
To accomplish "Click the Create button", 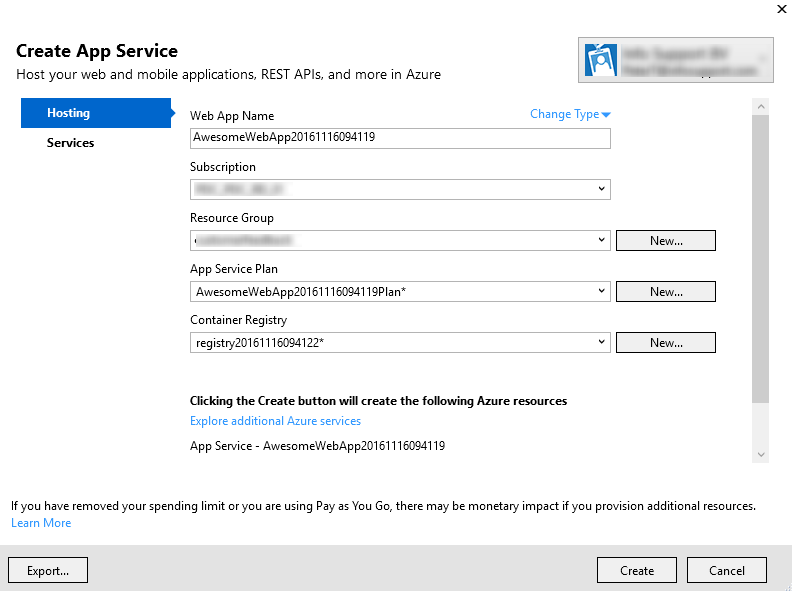I will click(637, 570).
